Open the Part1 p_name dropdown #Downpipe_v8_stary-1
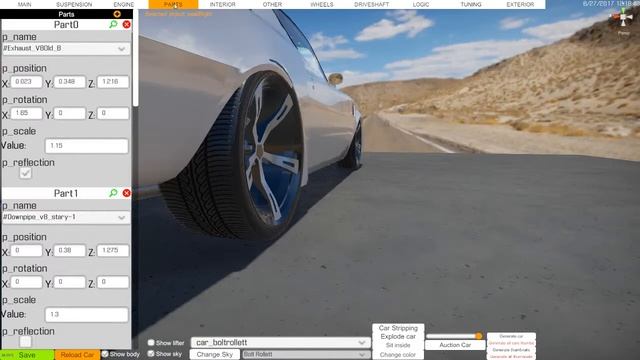The height and width of the screenshot is (360, 640). point(66,218)
